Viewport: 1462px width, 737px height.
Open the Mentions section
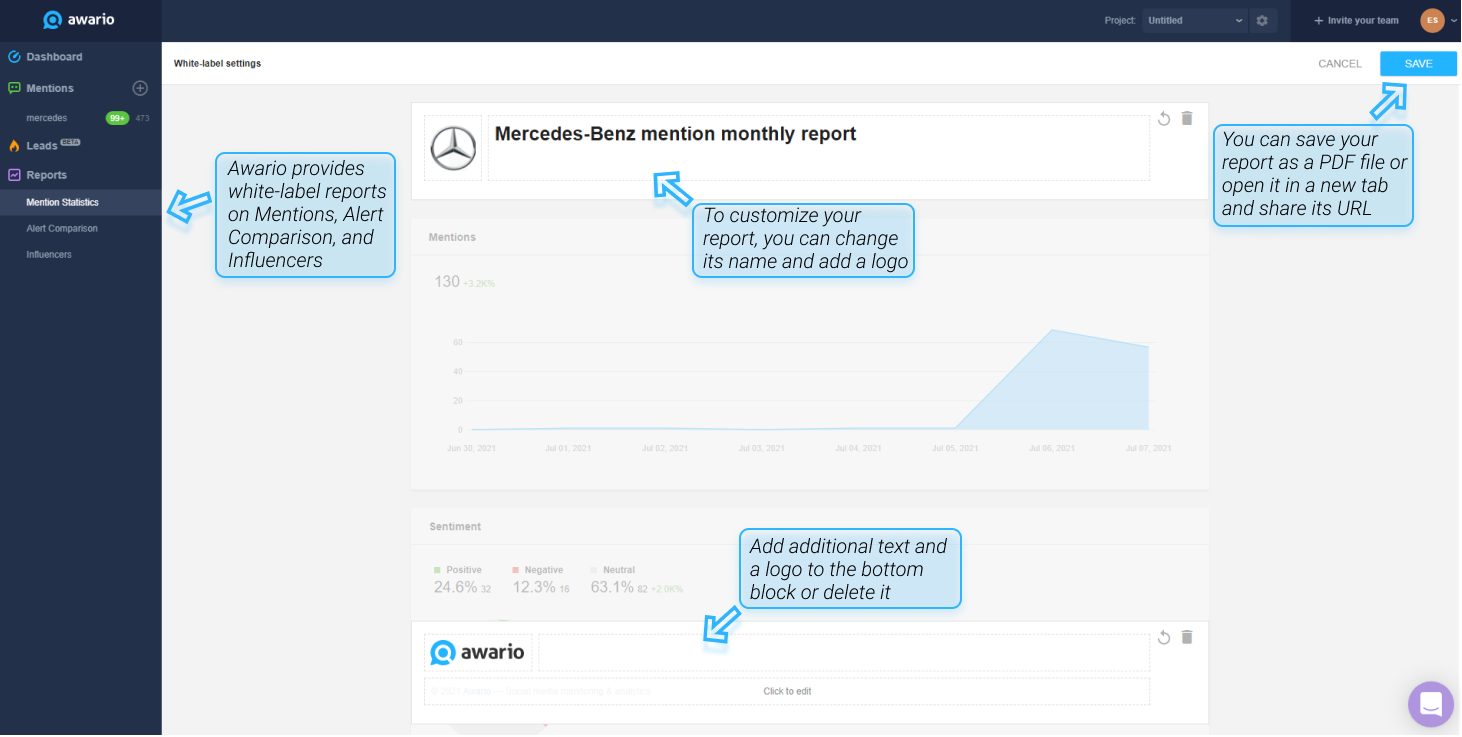[50, 88]
